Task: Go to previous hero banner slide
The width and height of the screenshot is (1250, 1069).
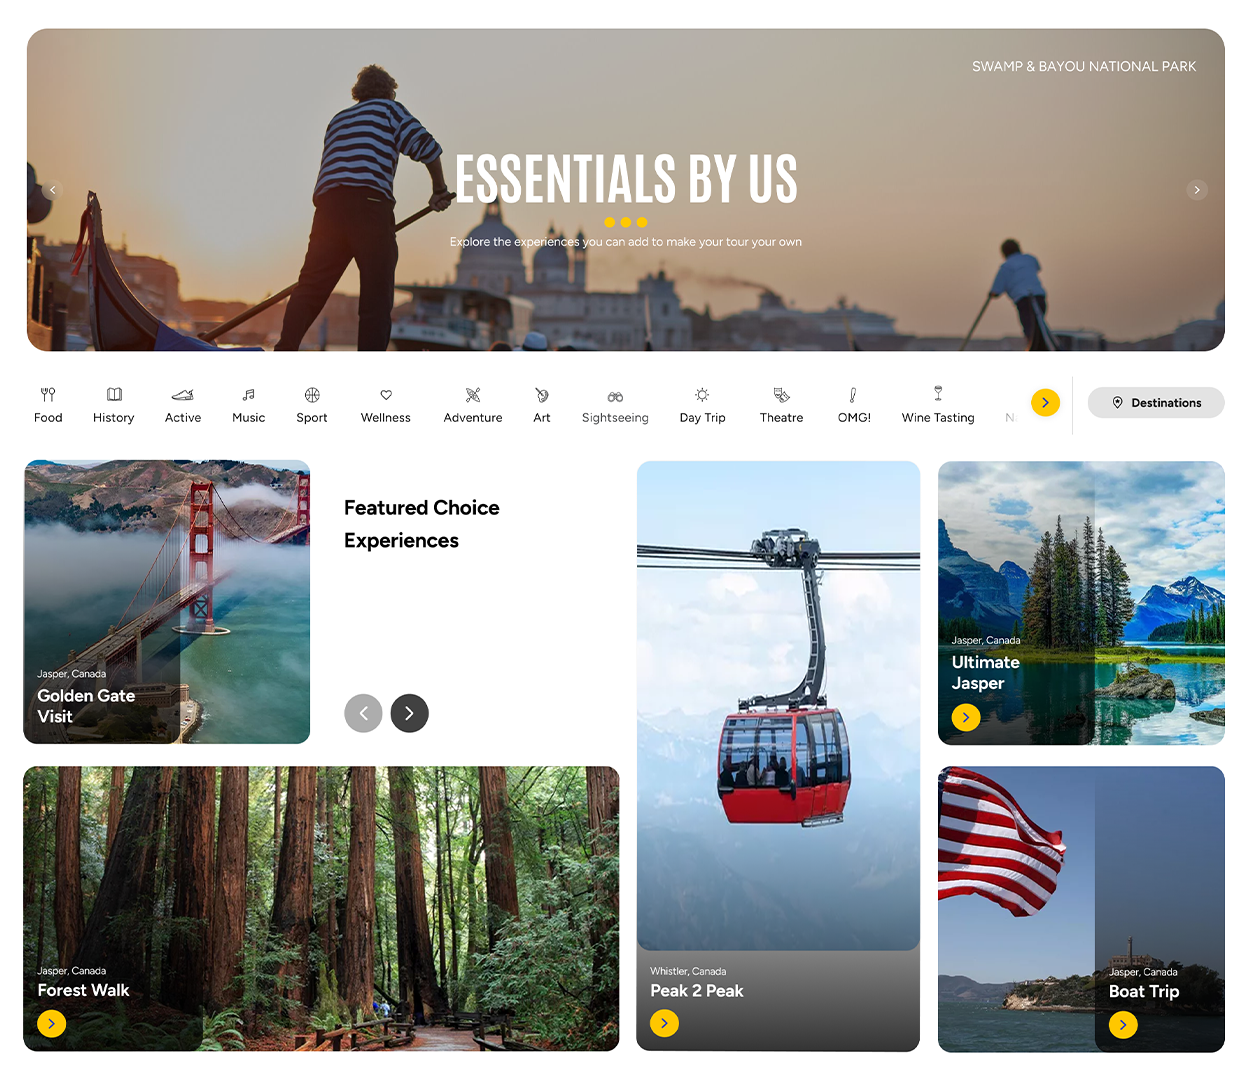Action: pyautogui.click(x=53, y=190)
